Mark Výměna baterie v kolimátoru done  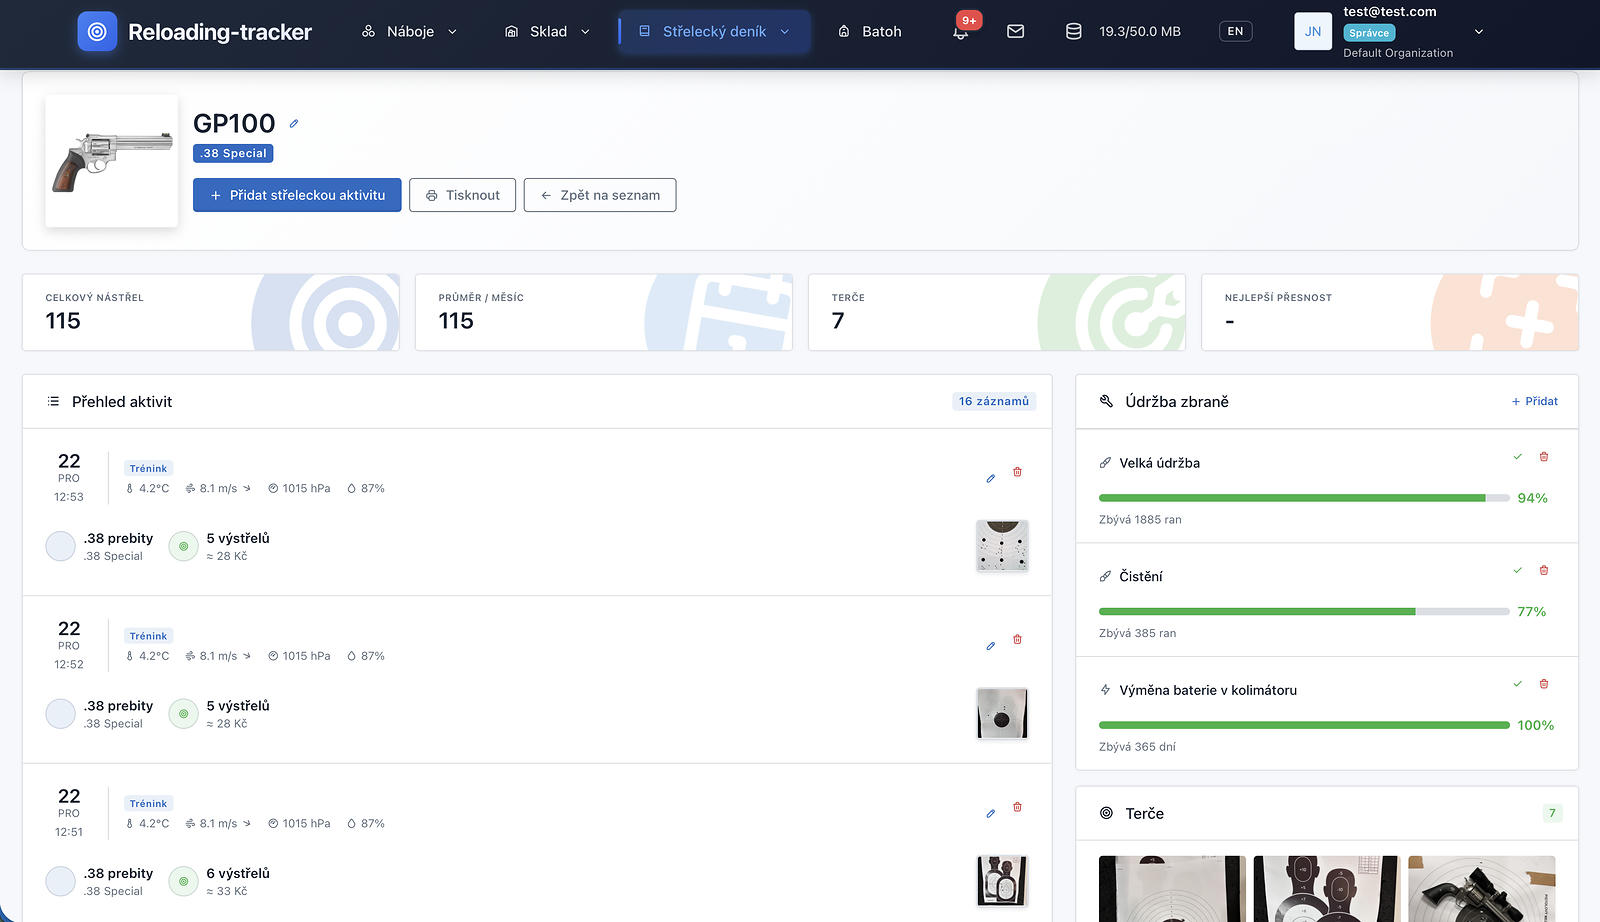click(x=1517, y=684)
